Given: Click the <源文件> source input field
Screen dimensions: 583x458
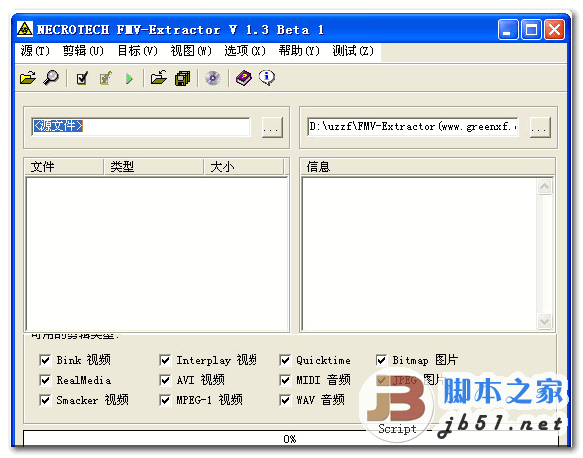Looking at the screenshot, I should click(x=141, y=126).
